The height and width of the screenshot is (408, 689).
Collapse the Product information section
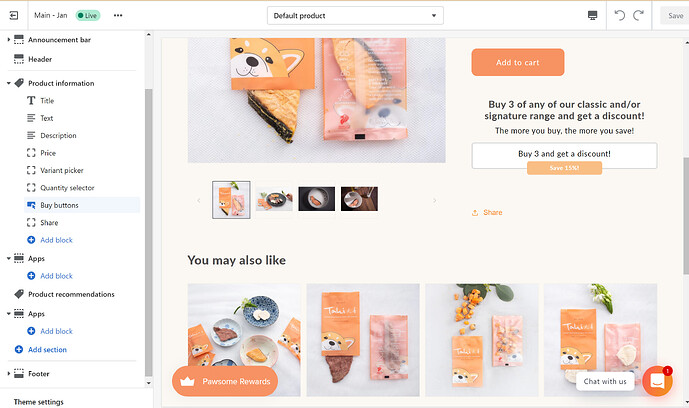[8, 83]
